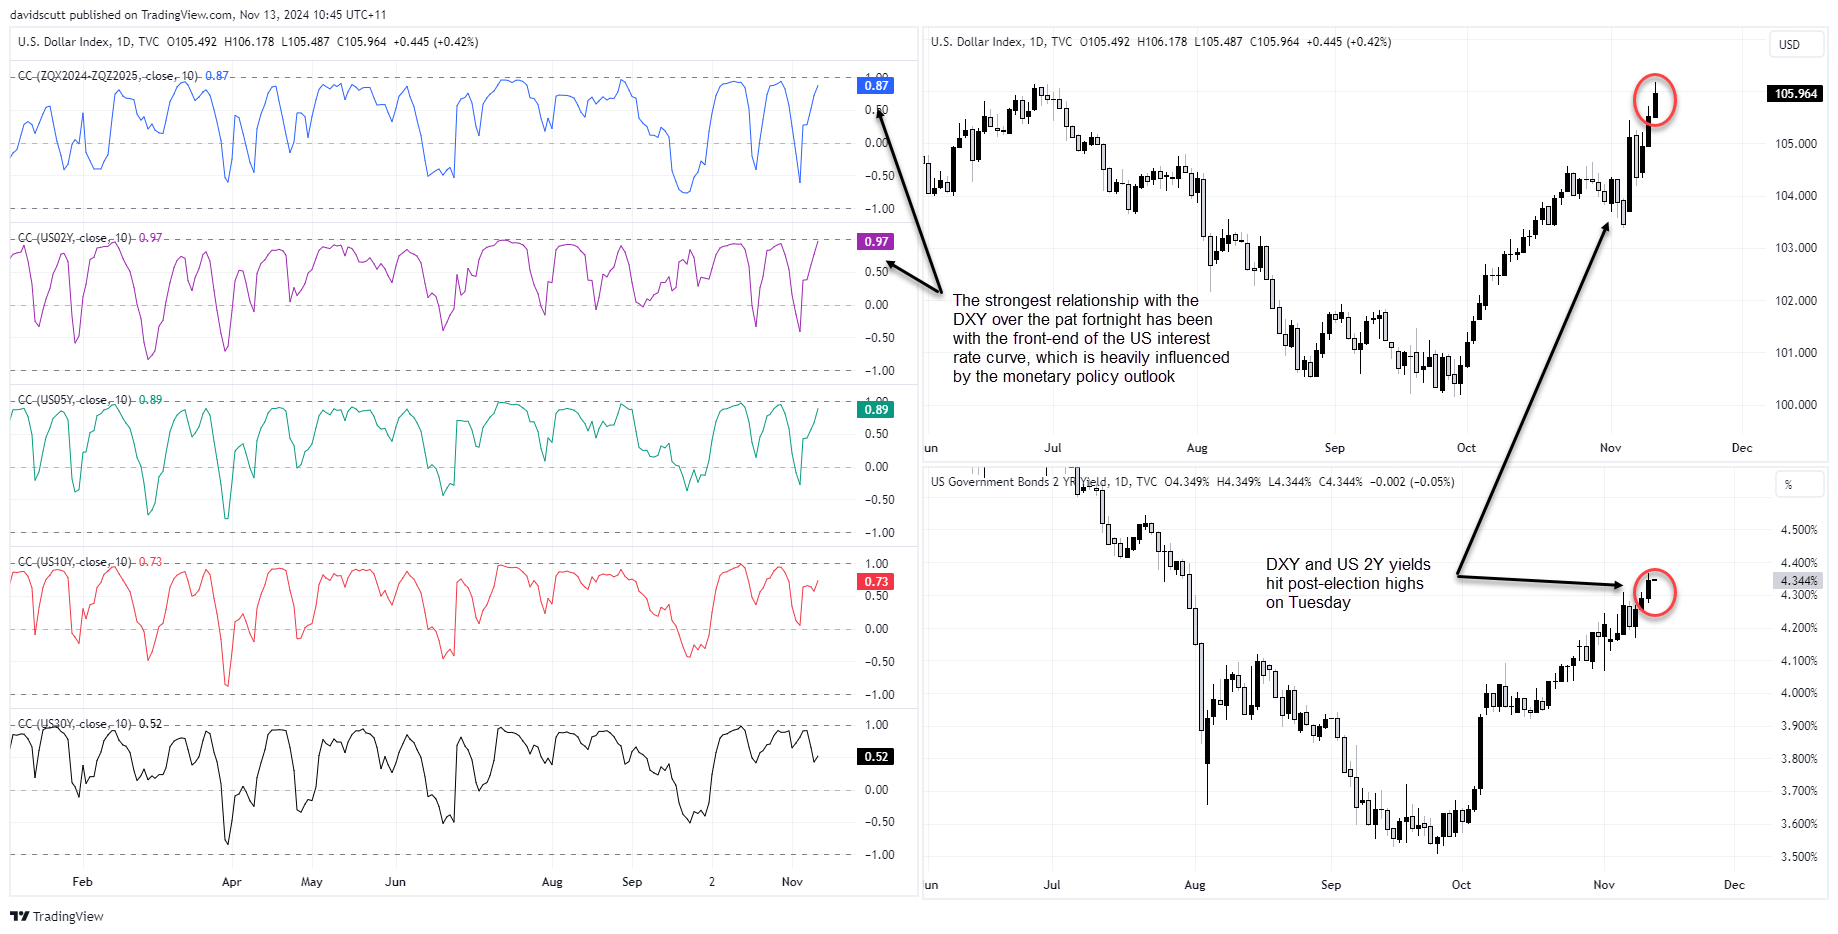Click the Jun label on the correlation time axis
The height and width of the screenshot is (934, 1838).
[x=396, y=882]
